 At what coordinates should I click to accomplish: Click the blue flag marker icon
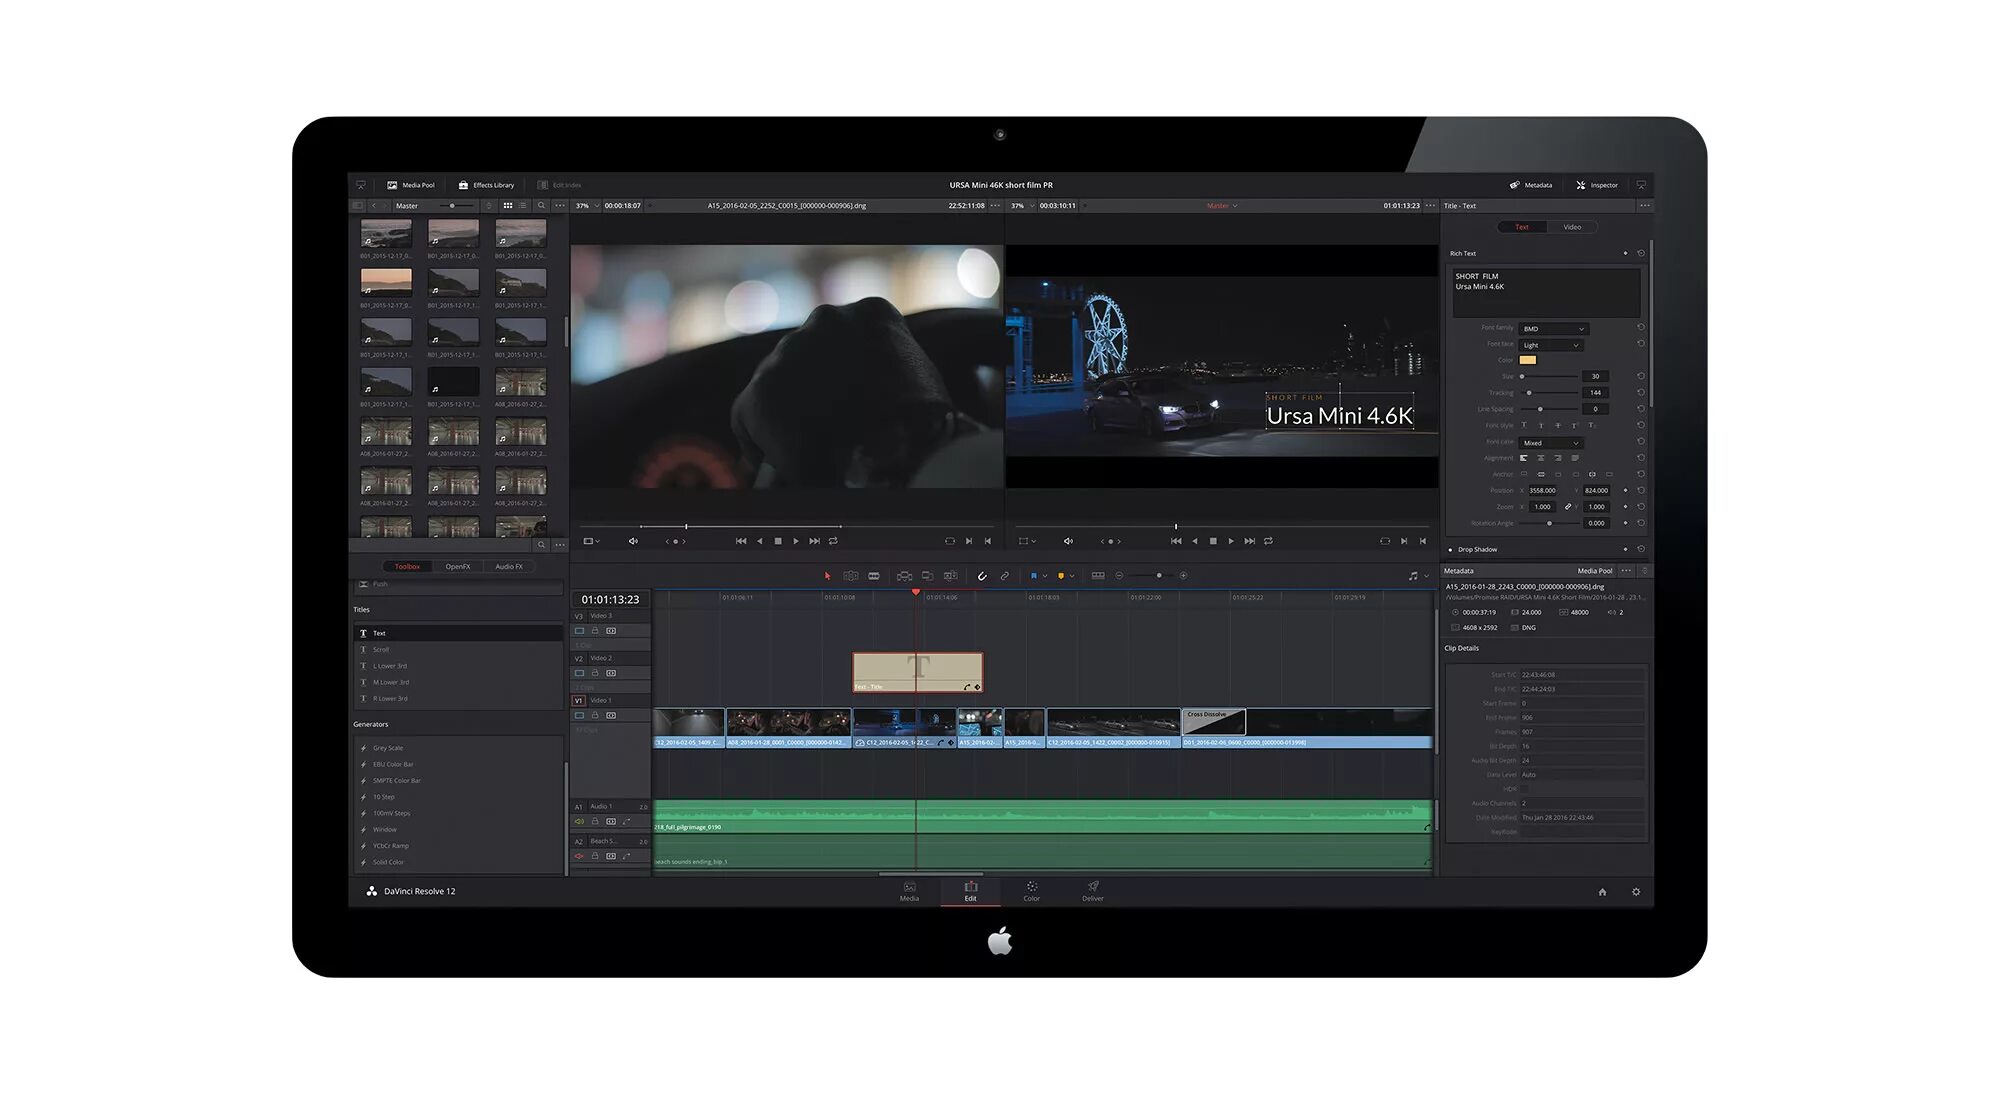pyautogui.click(x=1034, y=576)
